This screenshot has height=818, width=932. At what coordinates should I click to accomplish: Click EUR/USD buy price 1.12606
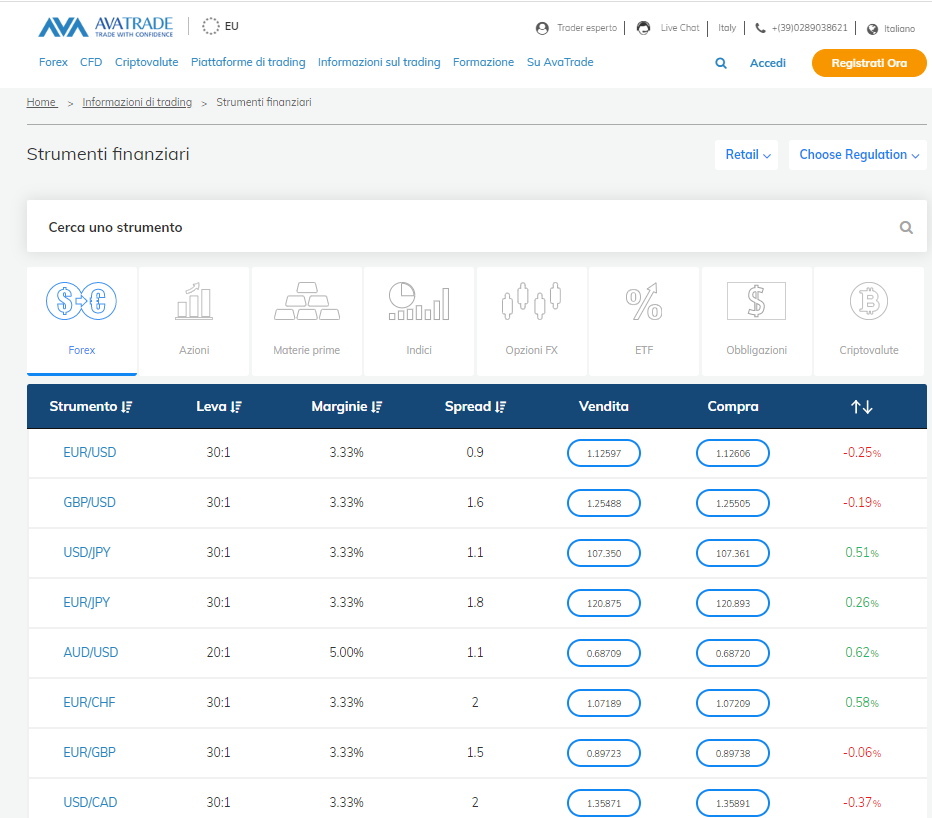point(733,453)
